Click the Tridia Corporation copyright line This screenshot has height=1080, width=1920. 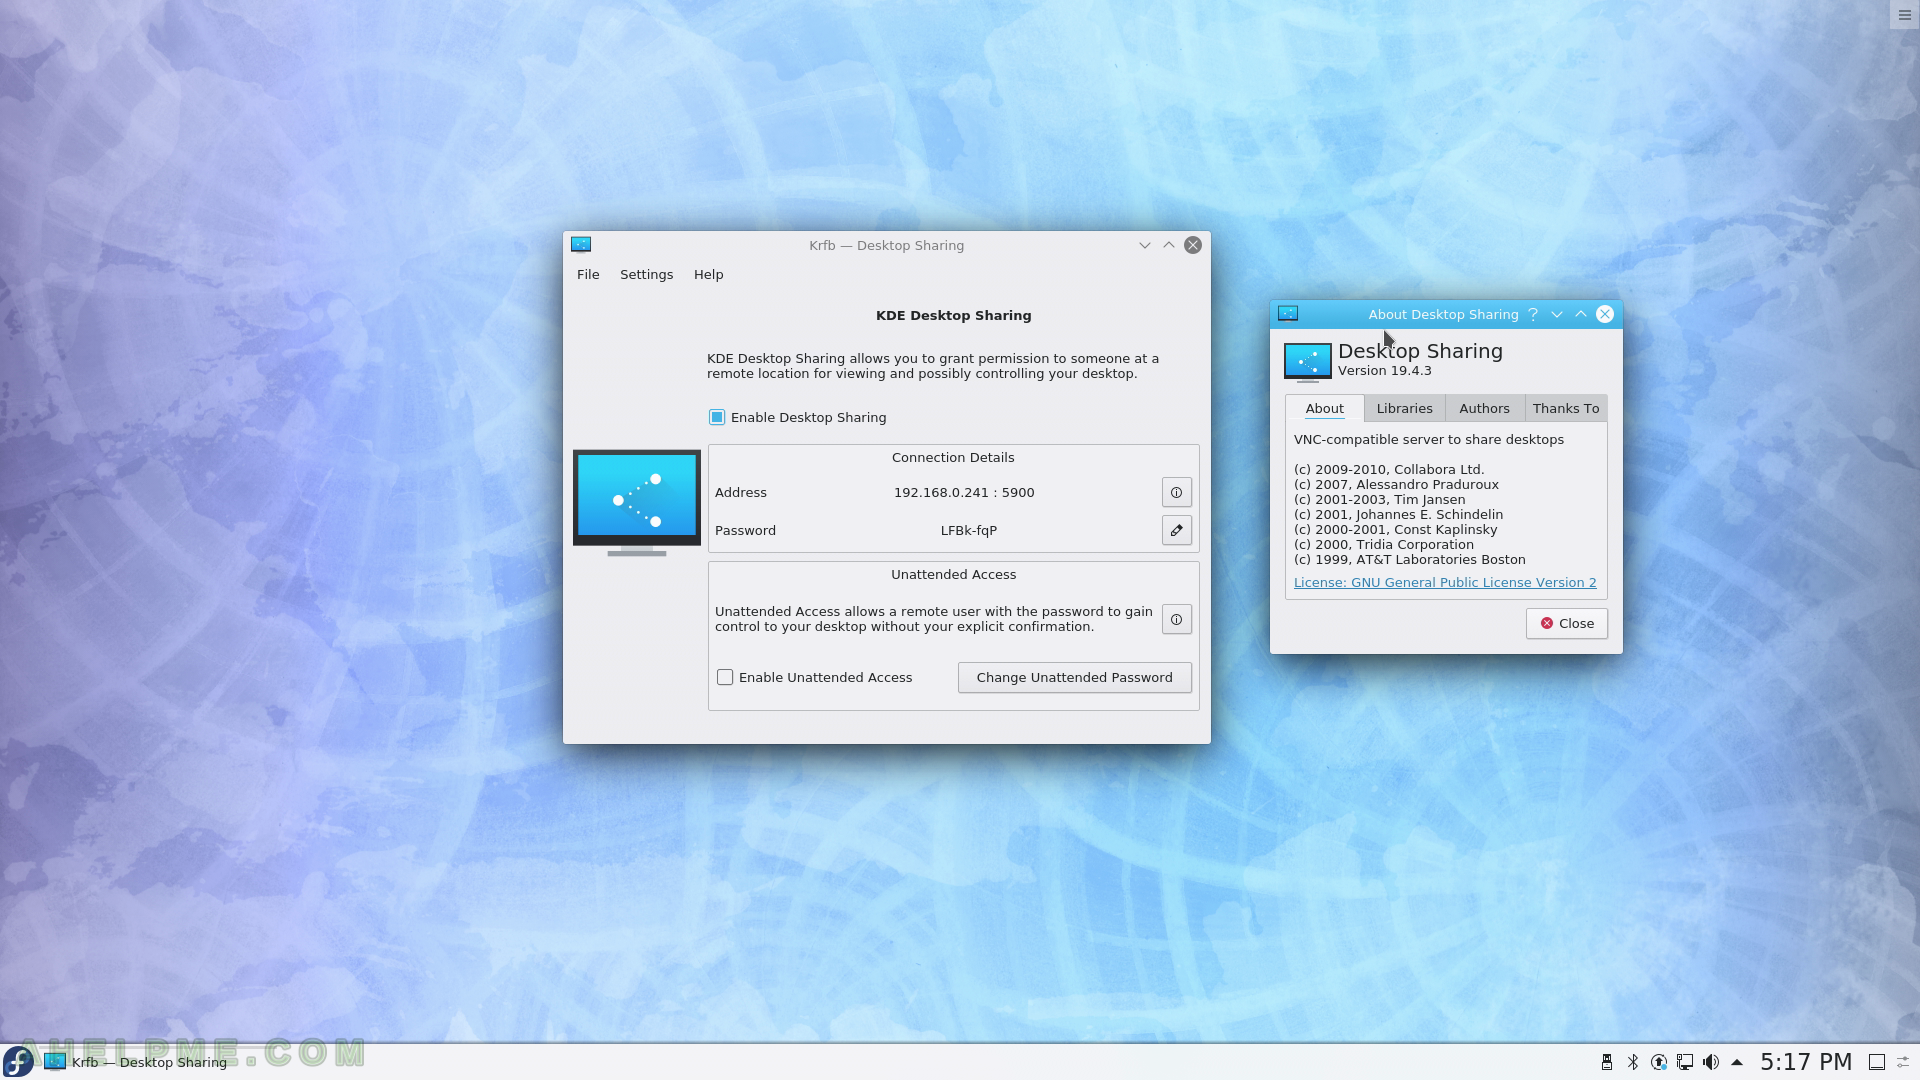[x=1383, y=544]
